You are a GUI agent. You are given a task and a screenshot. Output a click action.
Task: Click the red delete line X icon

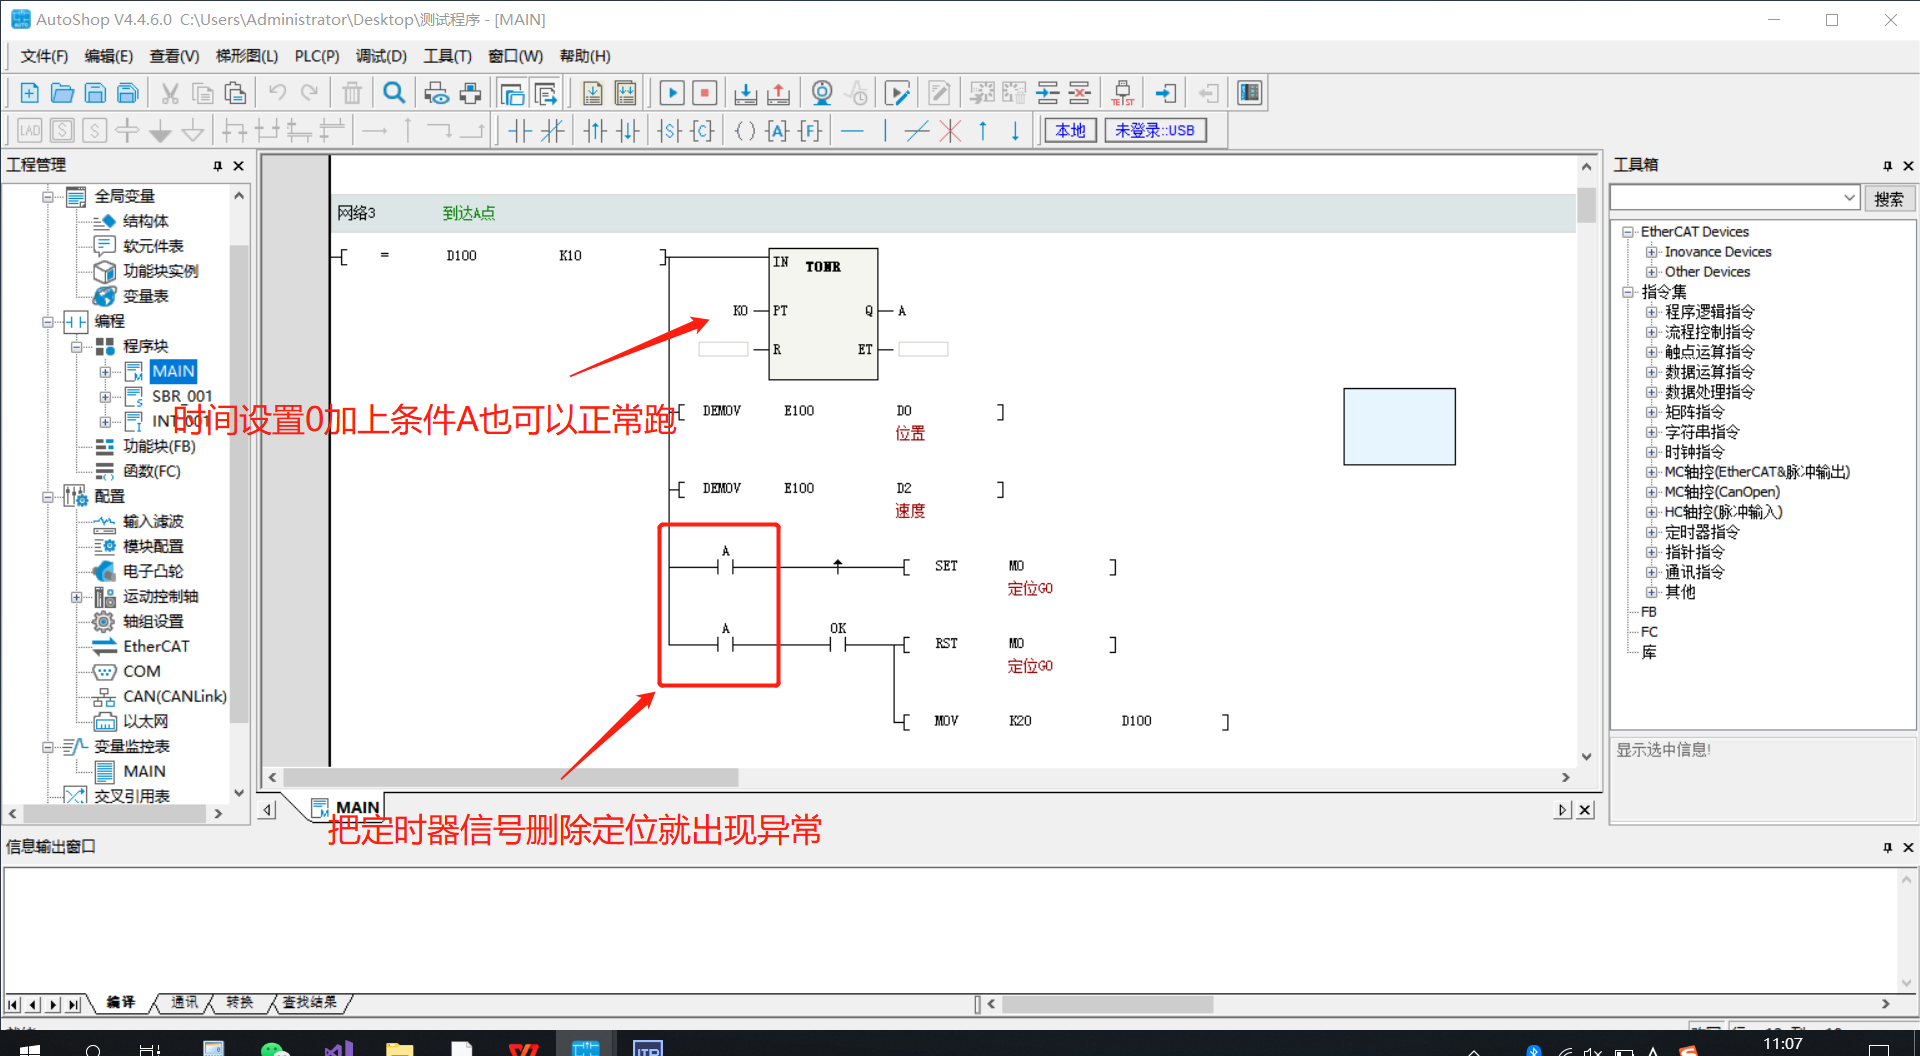(x=950, y=130)
